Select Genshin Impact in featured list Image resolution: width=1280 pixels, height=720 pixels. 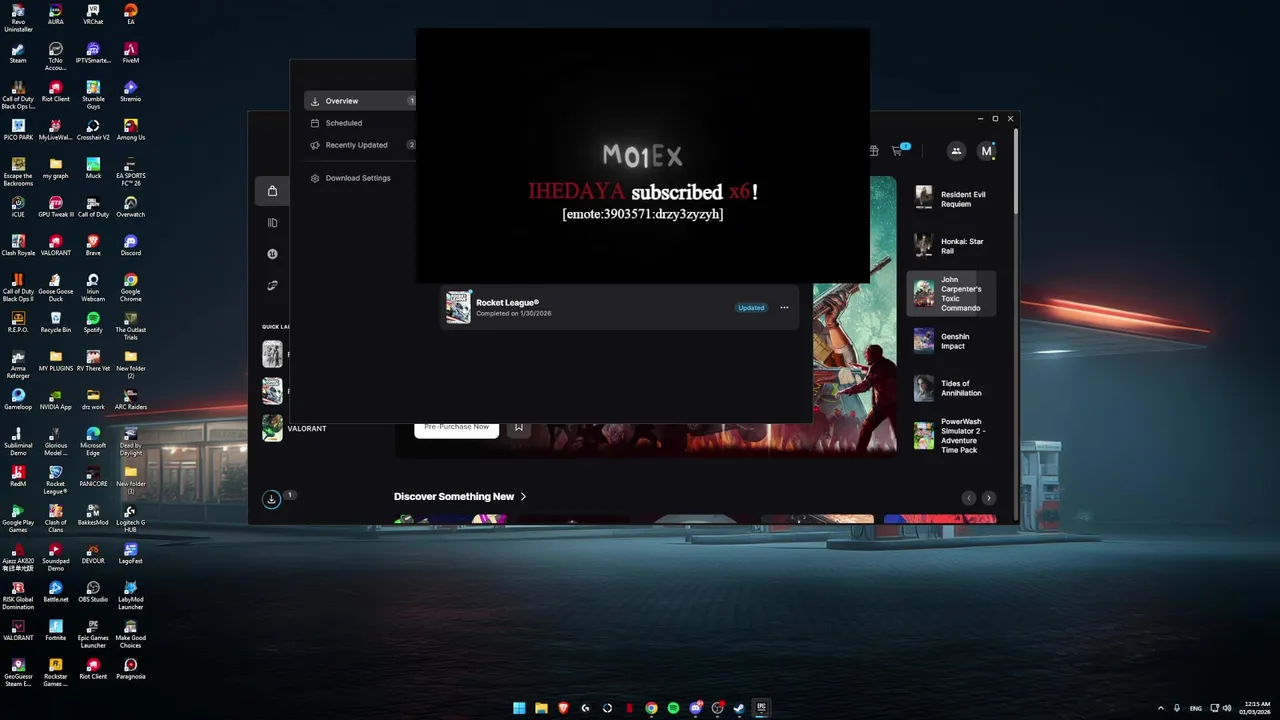tap(951, 341)
